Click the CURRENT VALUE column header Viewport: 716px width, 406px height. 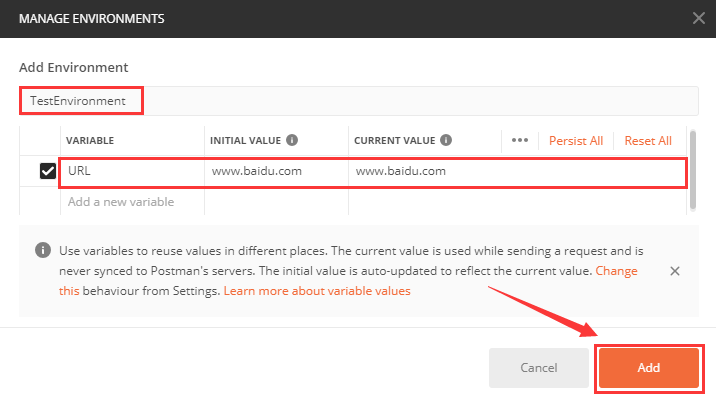click(x=395, y=141)
